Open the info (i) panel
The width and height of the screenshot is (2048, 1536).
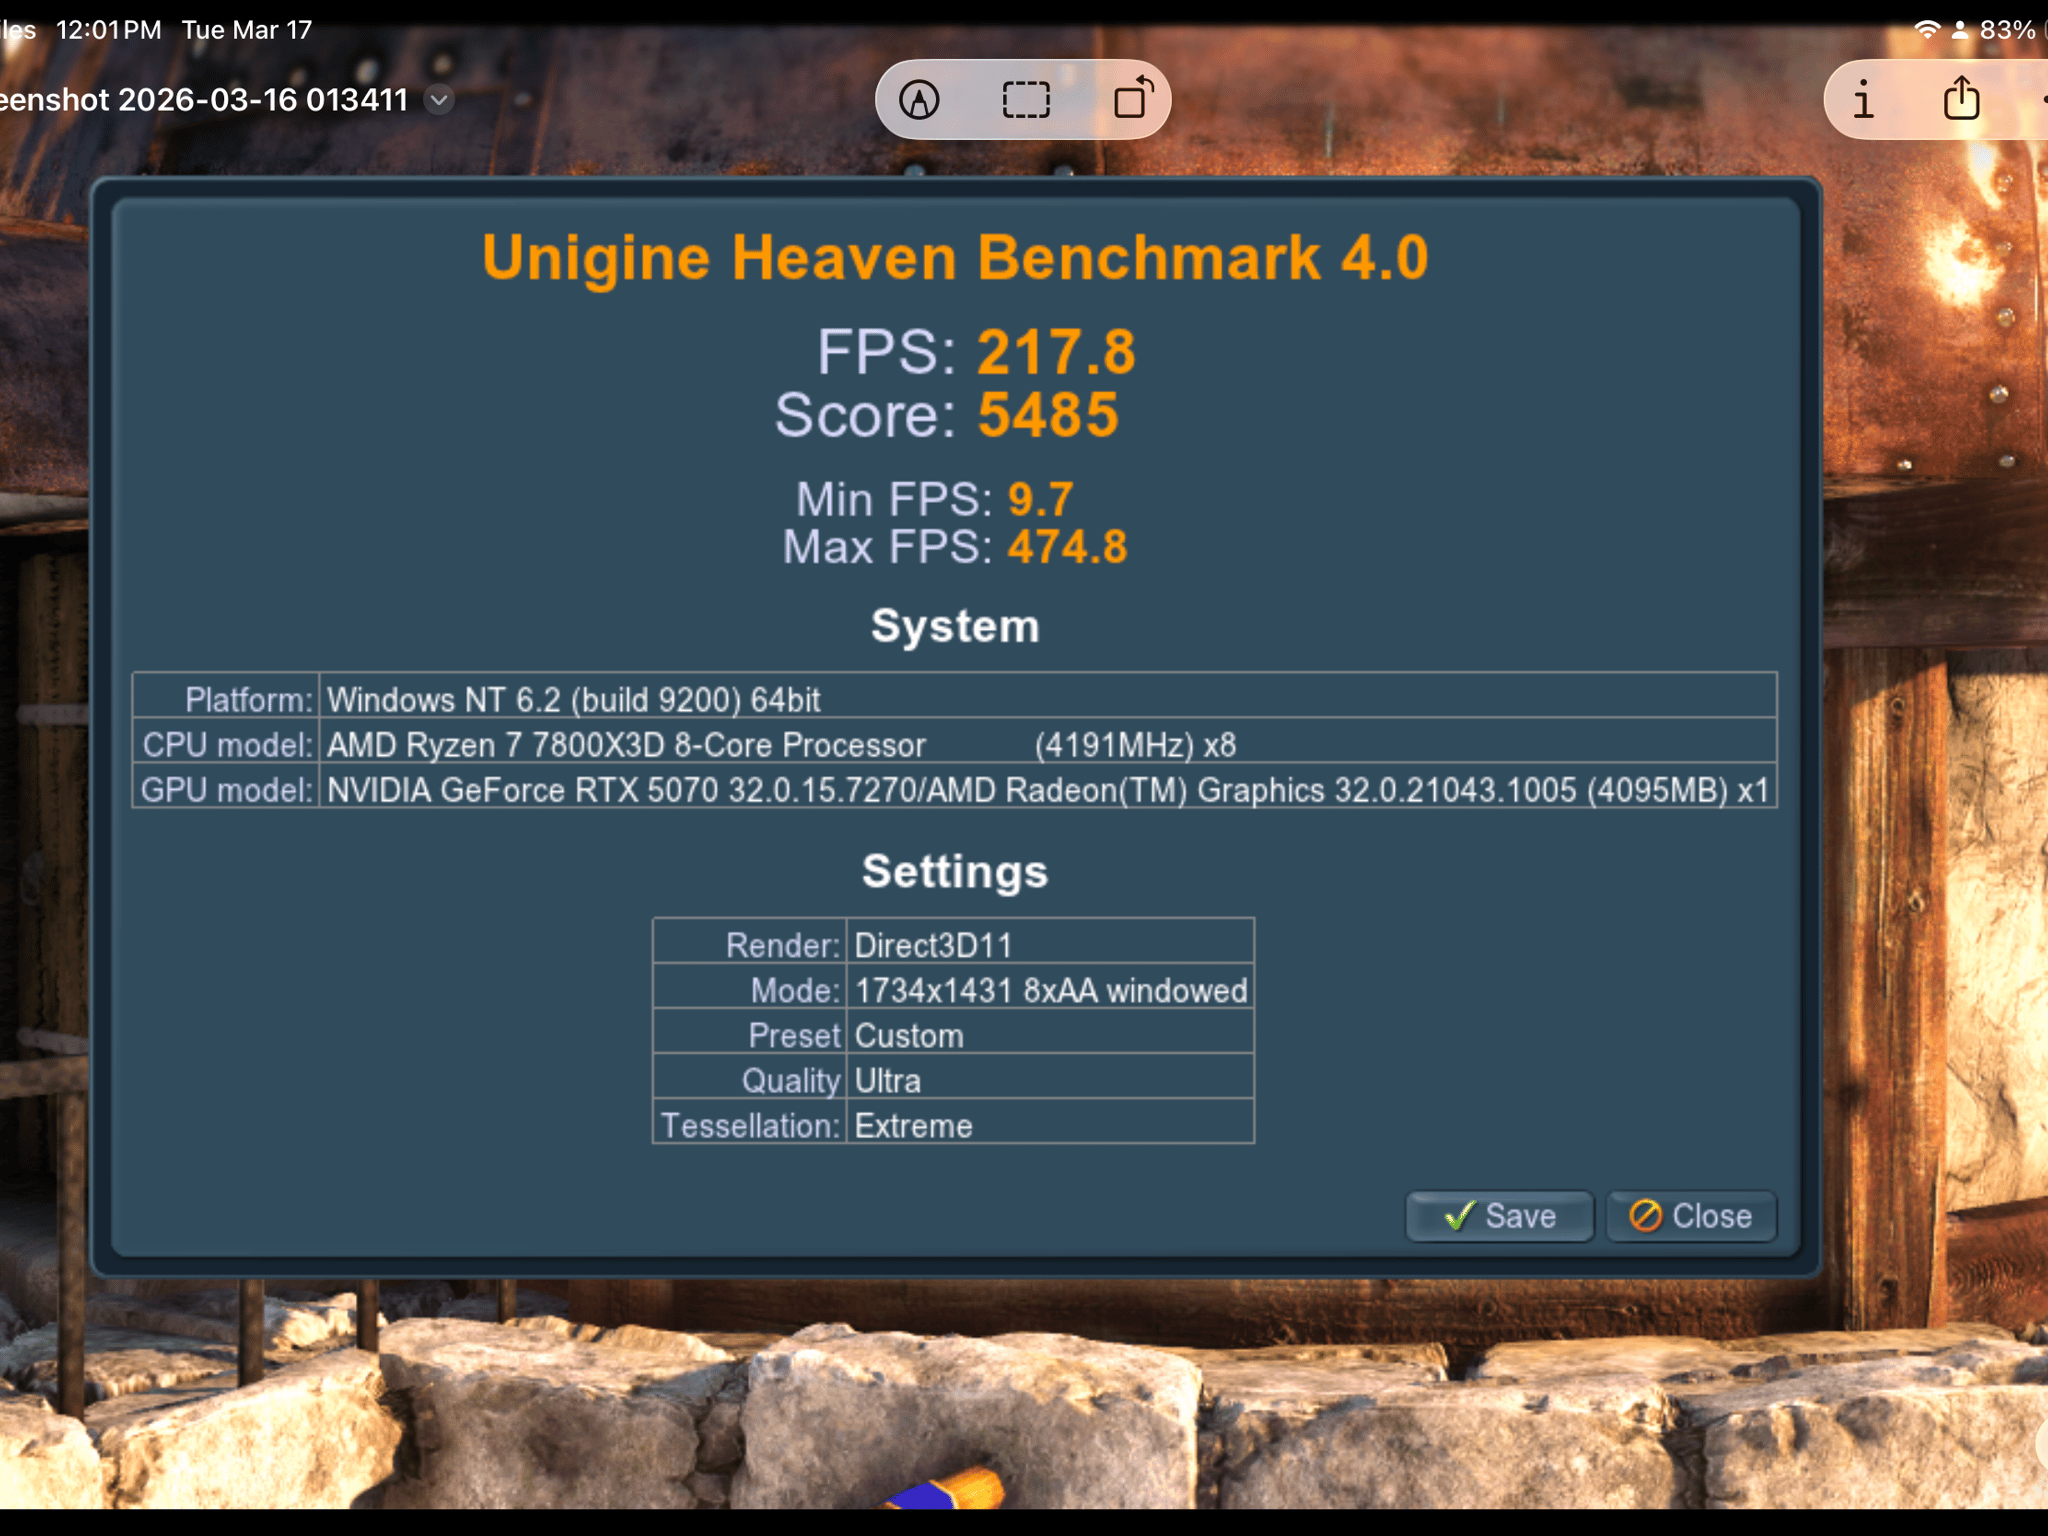(x=1863, y=100)
